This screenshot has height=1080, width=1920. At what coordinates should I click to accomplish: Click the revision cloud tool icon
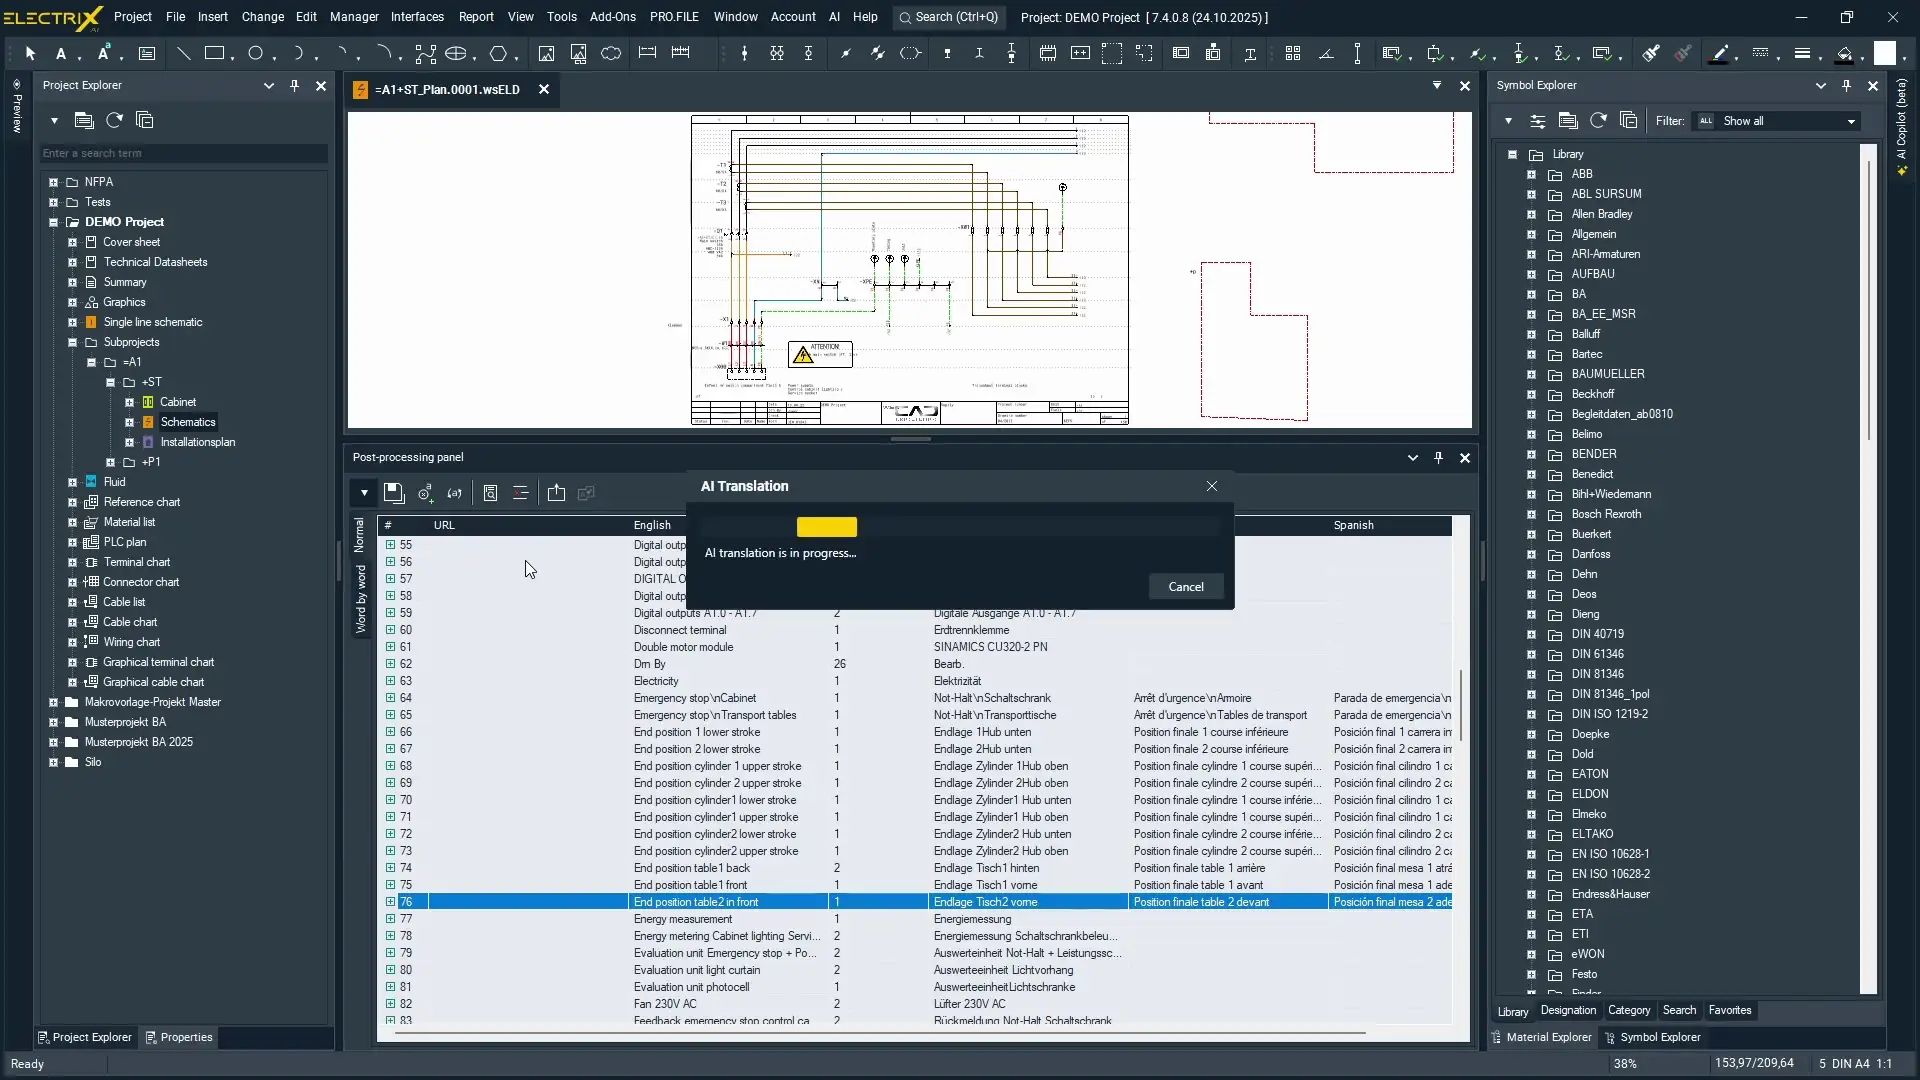point(611,54)
